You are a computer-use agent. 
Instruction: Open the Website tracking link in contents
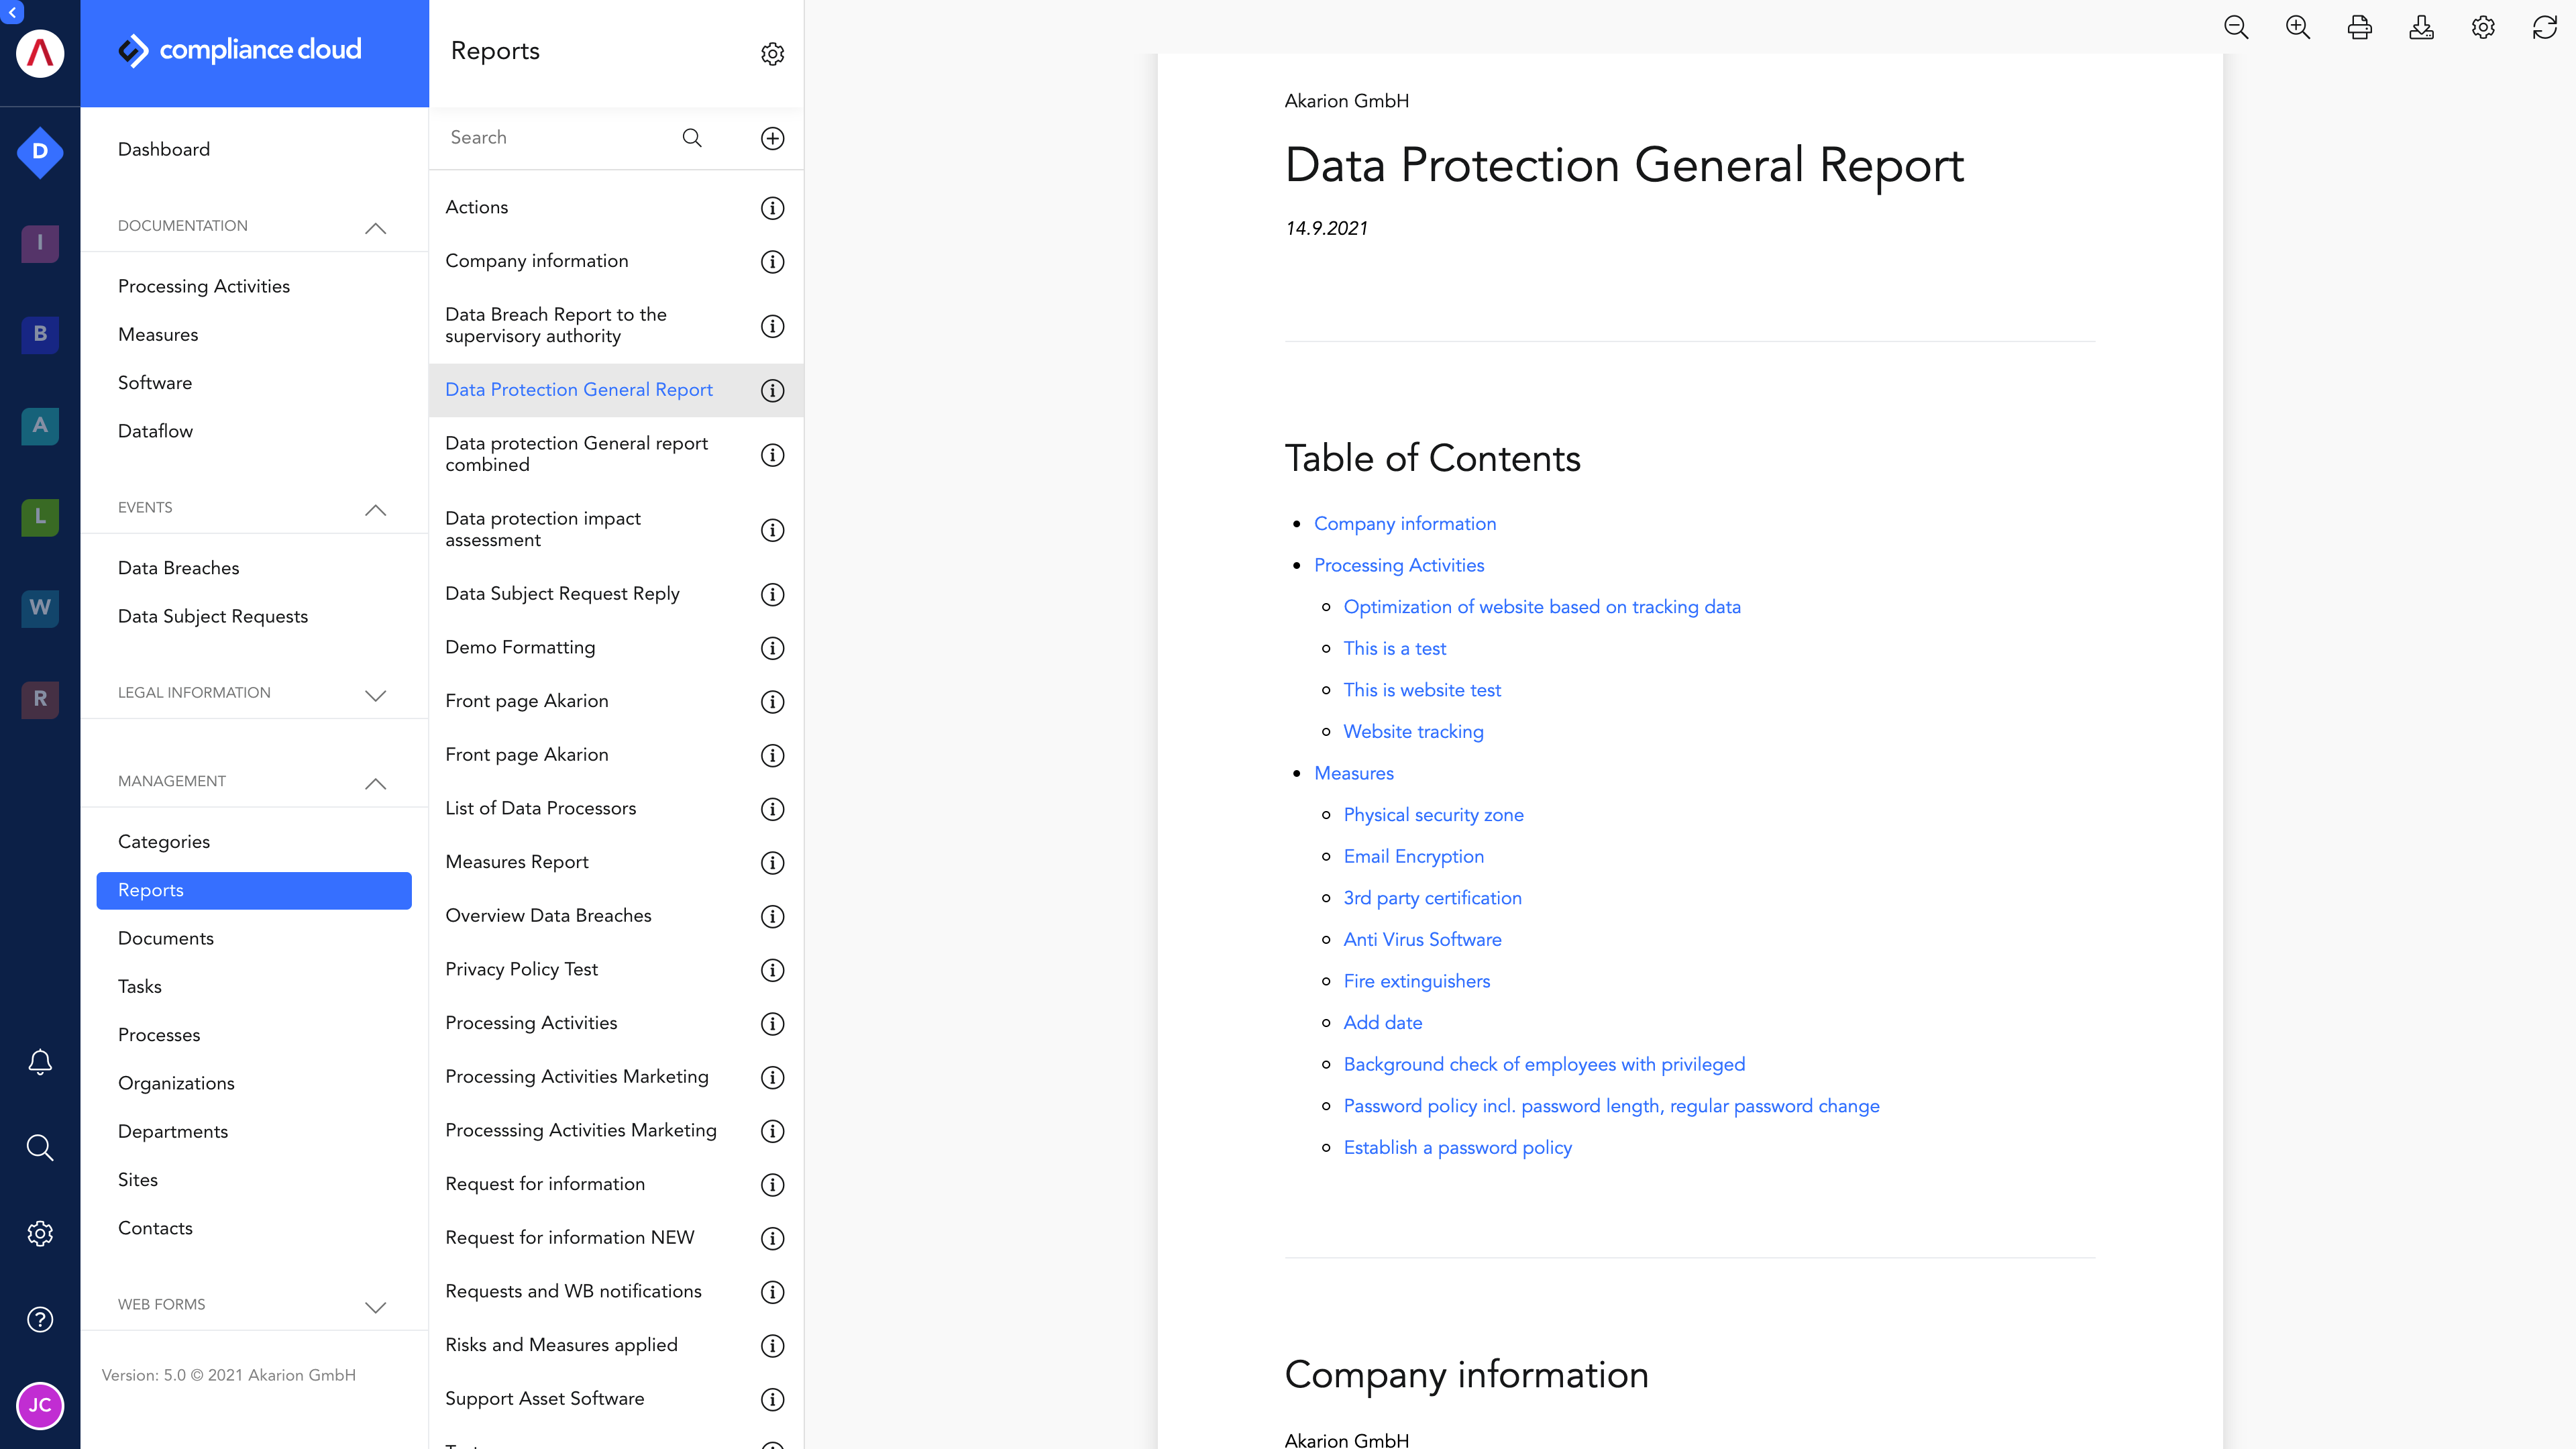(x=1413, y=731)
